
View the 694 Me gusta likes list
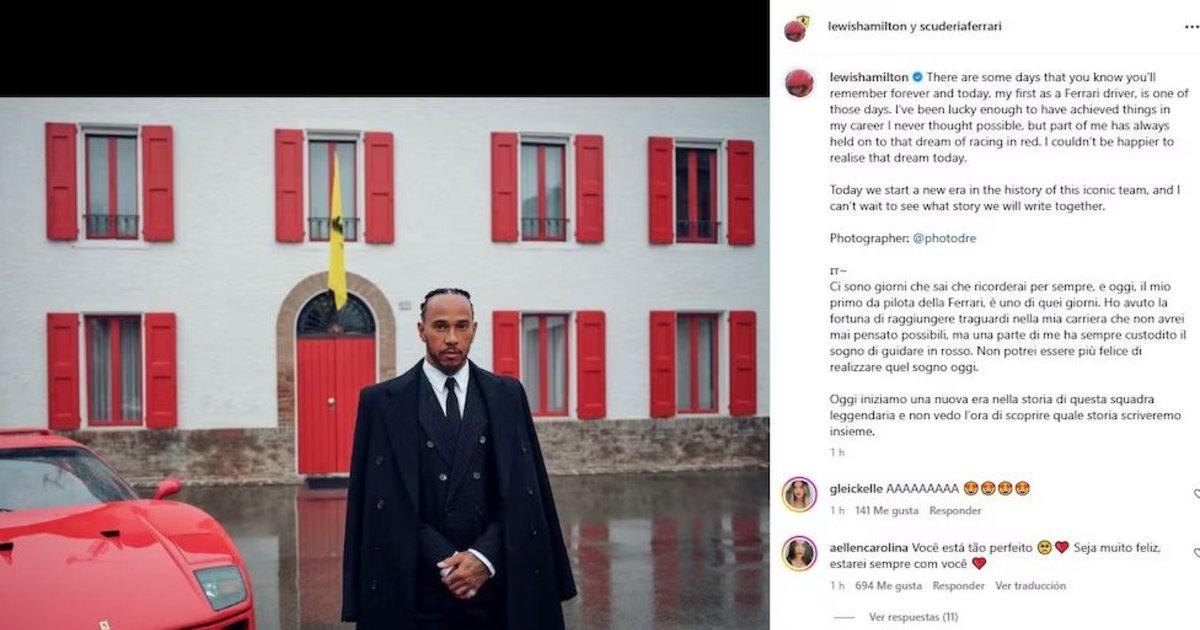(888, 586)
